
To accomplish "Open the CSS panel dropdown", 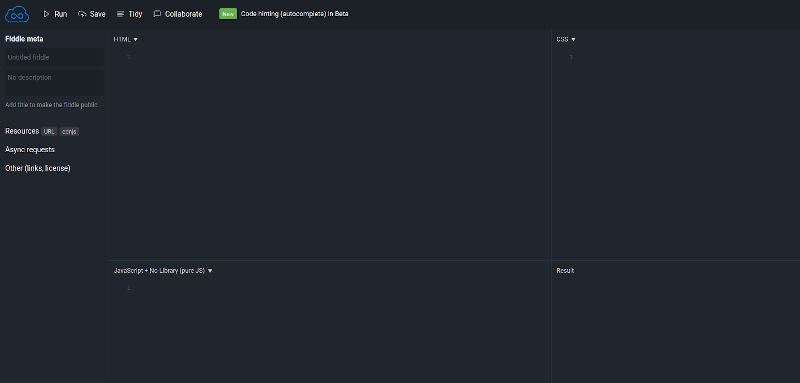I will (566, 39).
